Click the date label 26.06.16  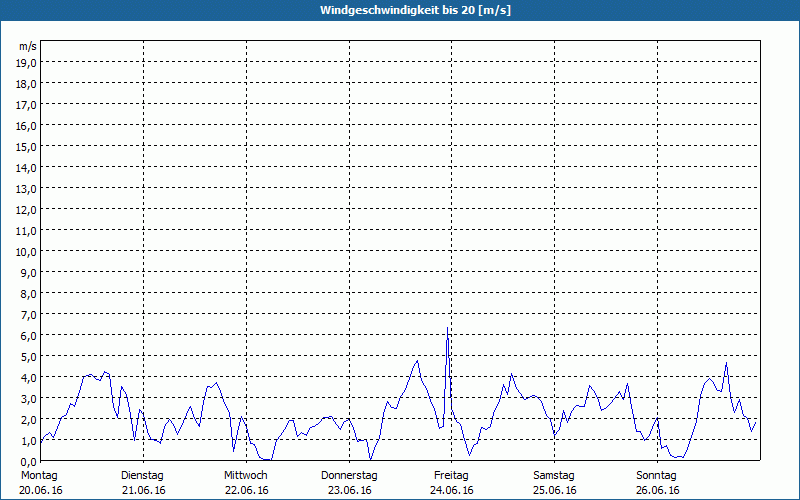click(x=657, y=490)
